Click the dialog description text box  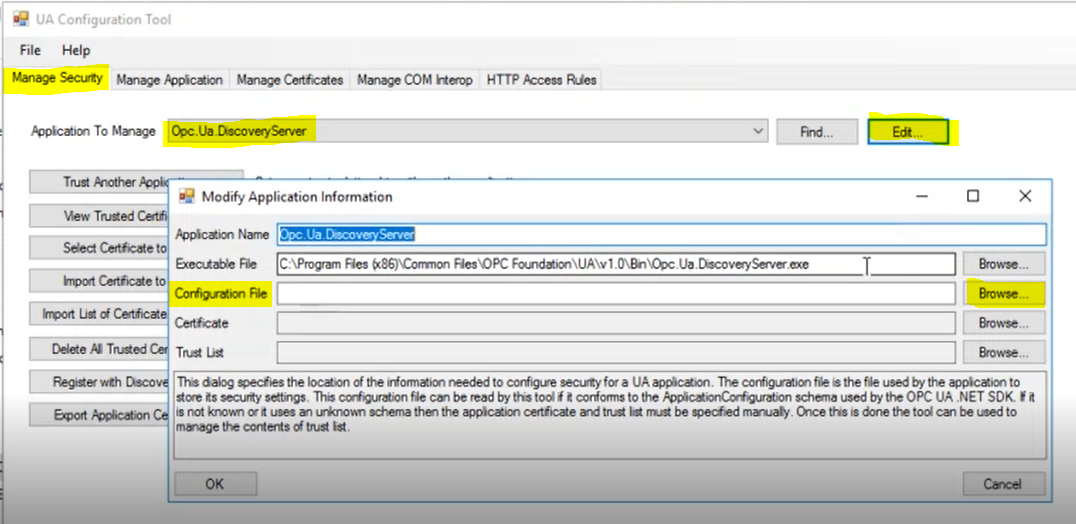610,414
